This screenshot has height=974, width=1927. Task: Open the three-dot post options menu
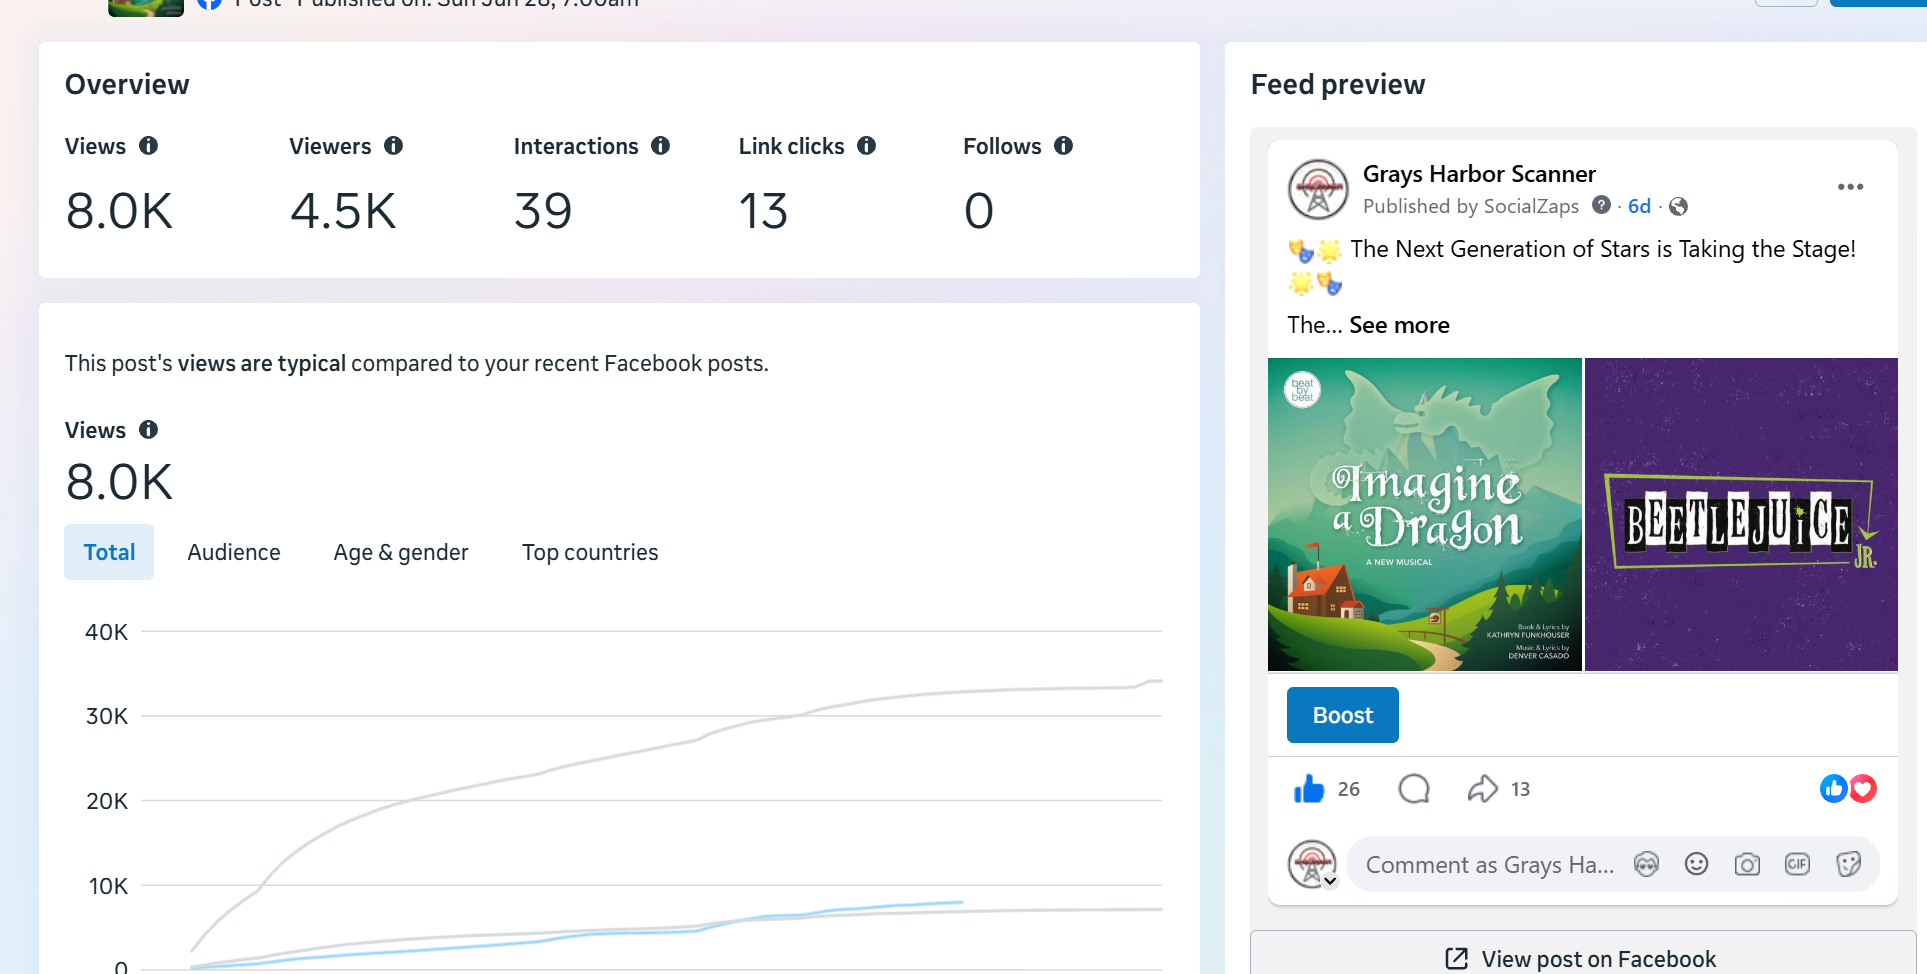(x=1850, y=187)
